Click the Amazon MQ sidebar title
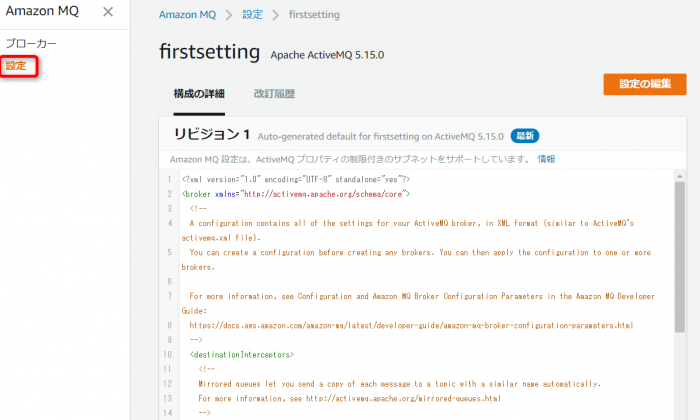 point(42,11)
